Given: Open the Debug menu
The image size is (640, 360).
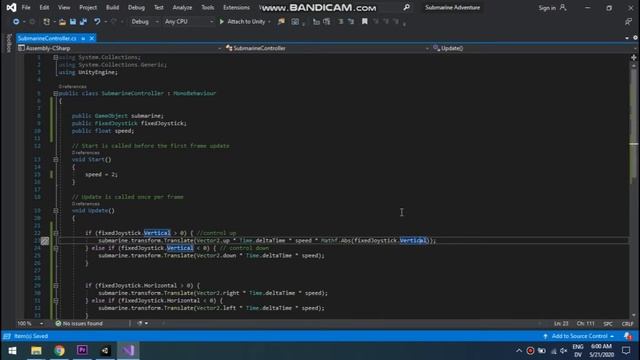Looking at the screenshot, I should pyautogui.click(x=136, y=7).
